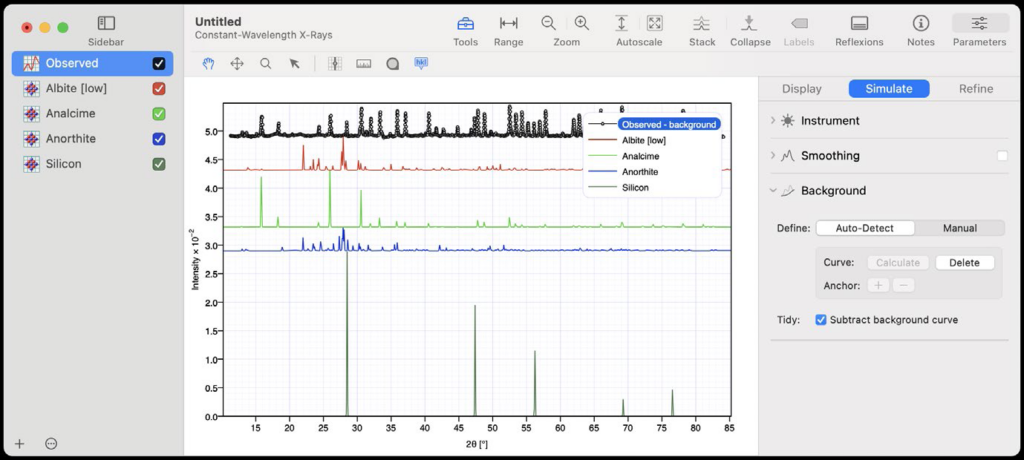Open the Tools toolbox icon
Screen dimensions: 1024x460
pos(465,24)
